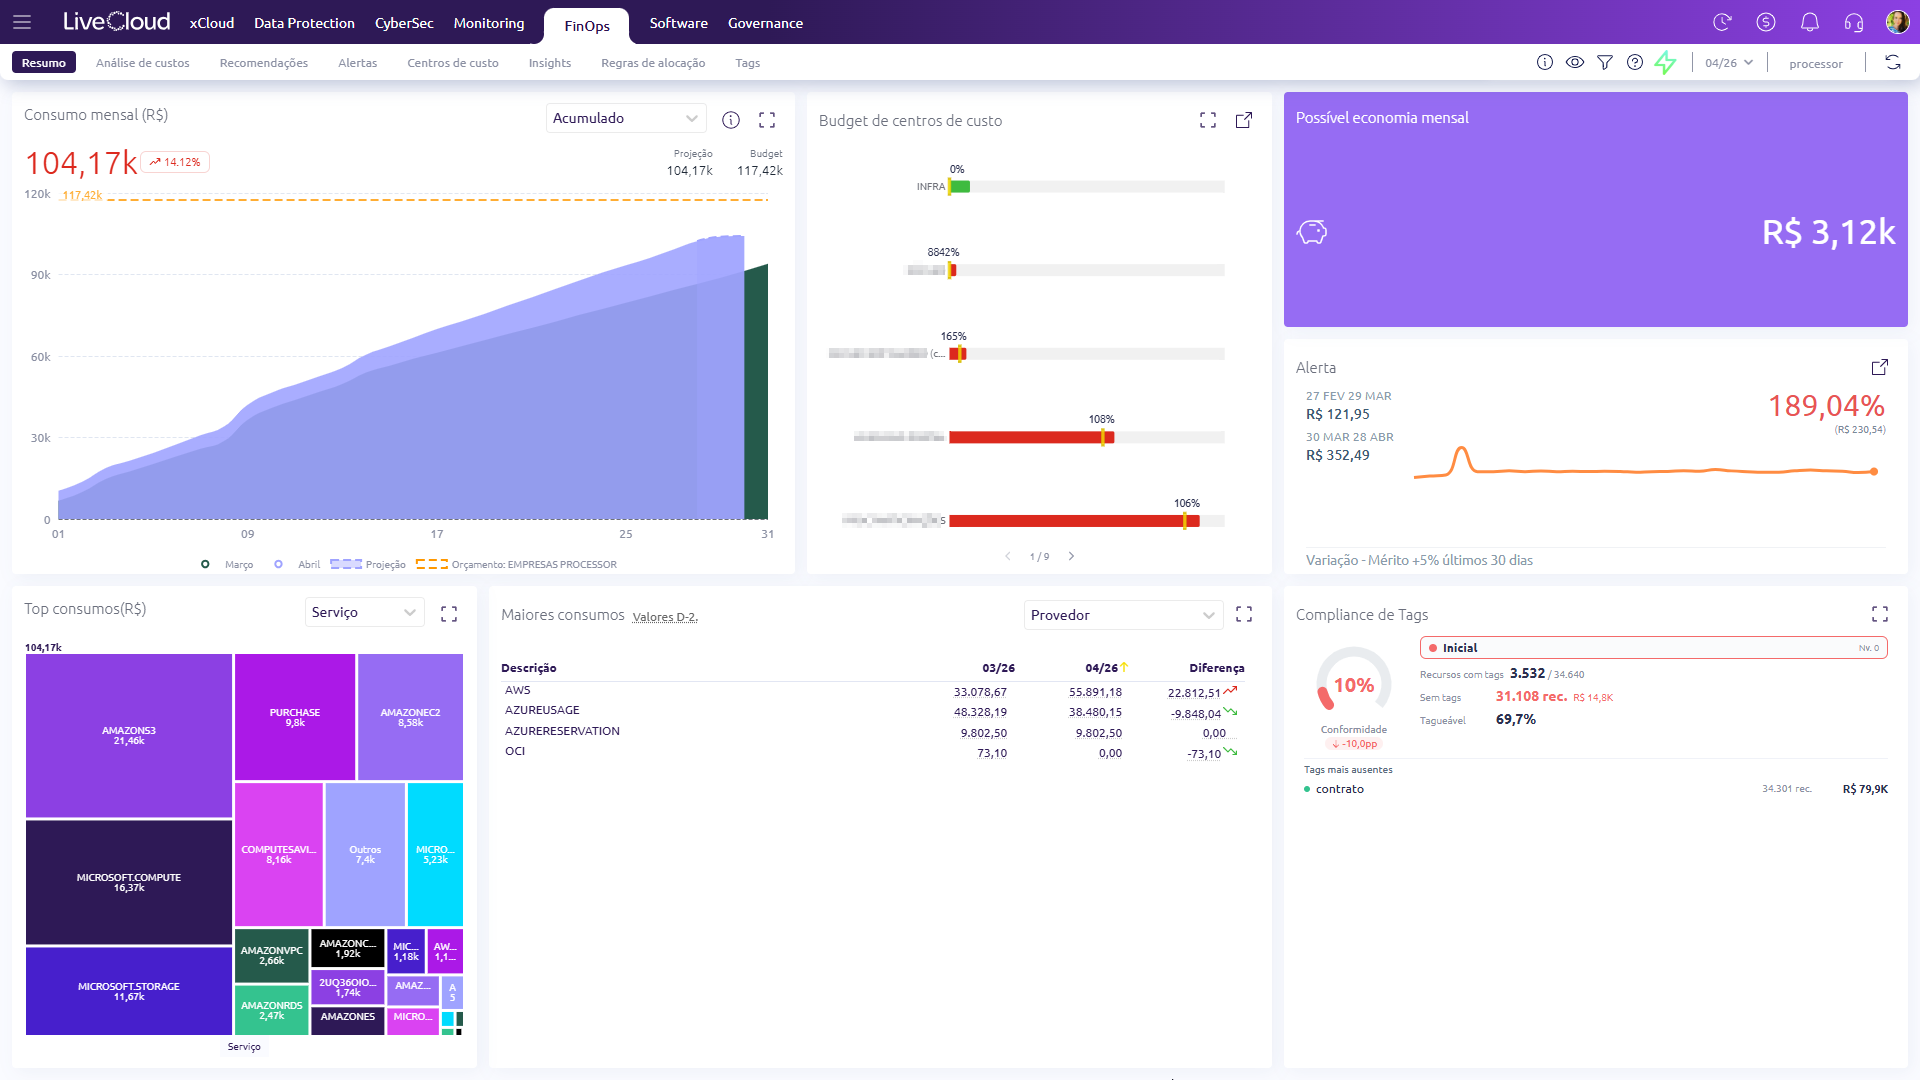Viewport: 1920px width, 1080px height.
Task: Select the AMAZONS3 treemap block
Action: tap(129, 736)
